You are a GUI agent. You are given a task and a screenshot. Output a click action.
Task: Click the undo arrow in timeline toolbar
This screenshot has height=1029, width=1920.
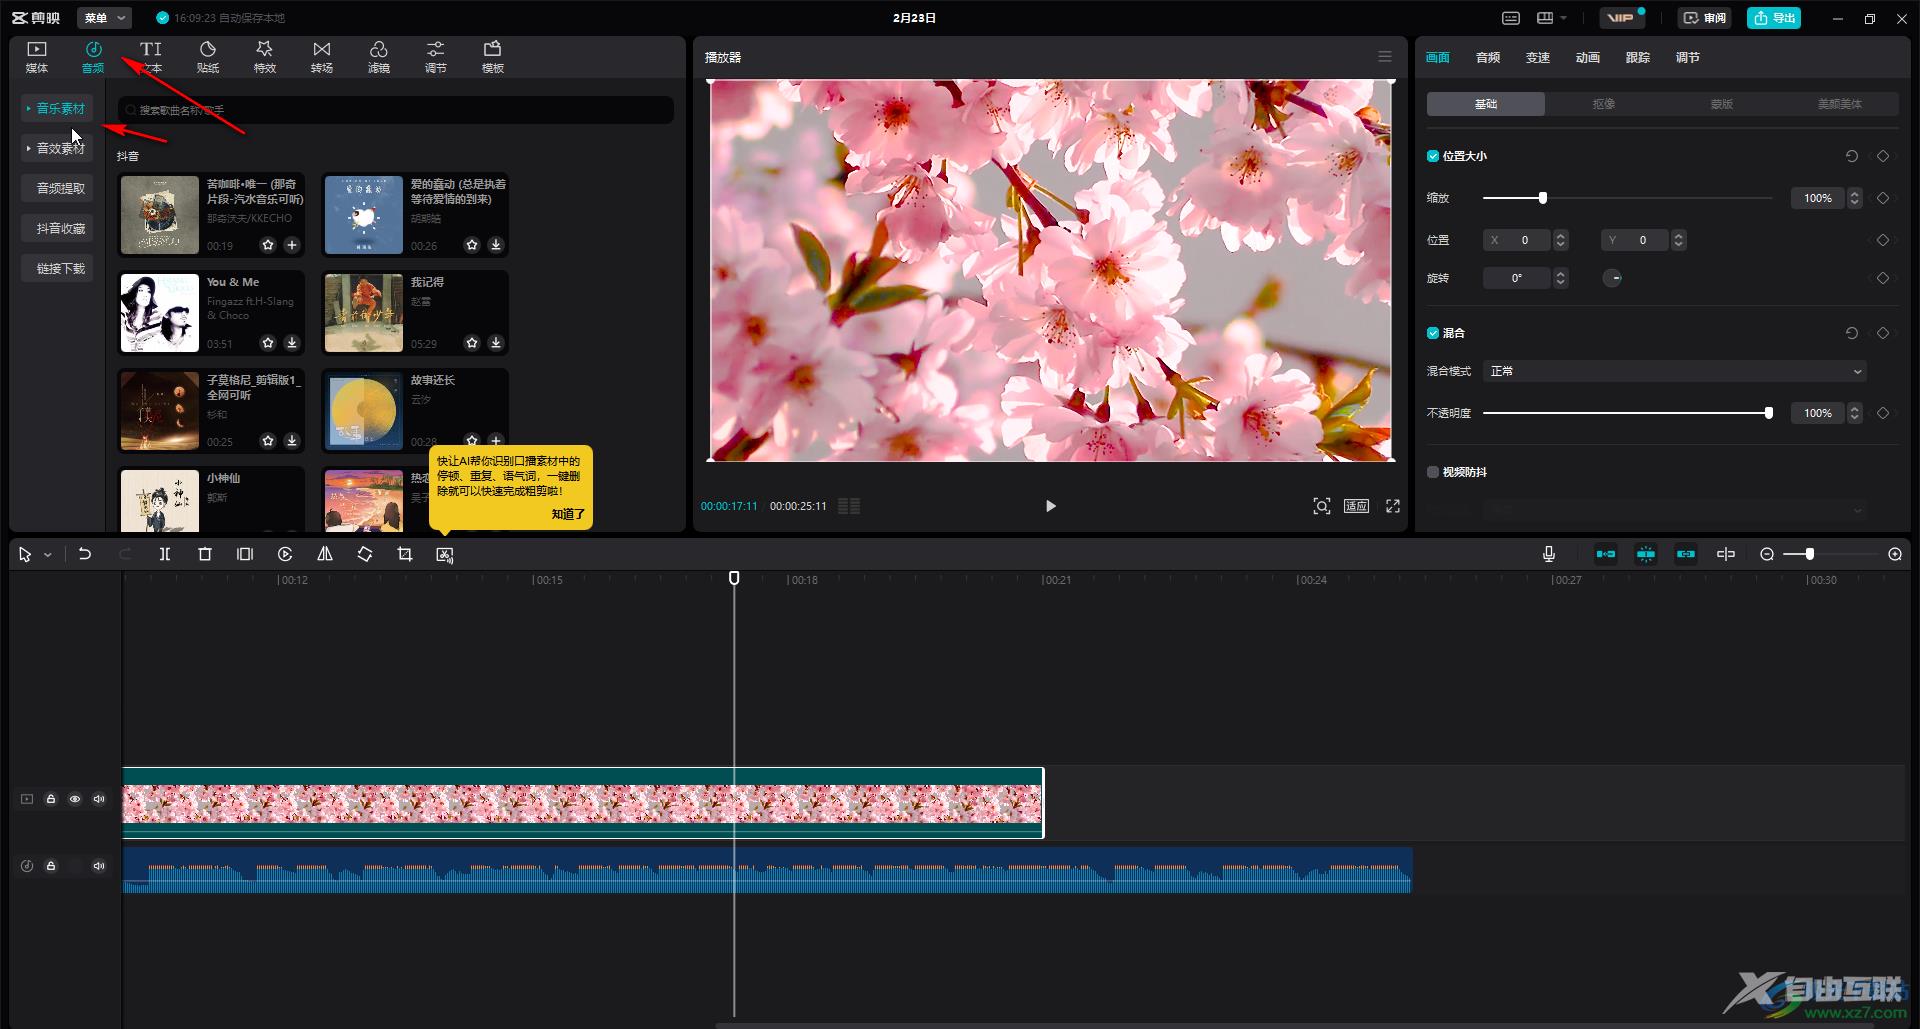(85, 554)
